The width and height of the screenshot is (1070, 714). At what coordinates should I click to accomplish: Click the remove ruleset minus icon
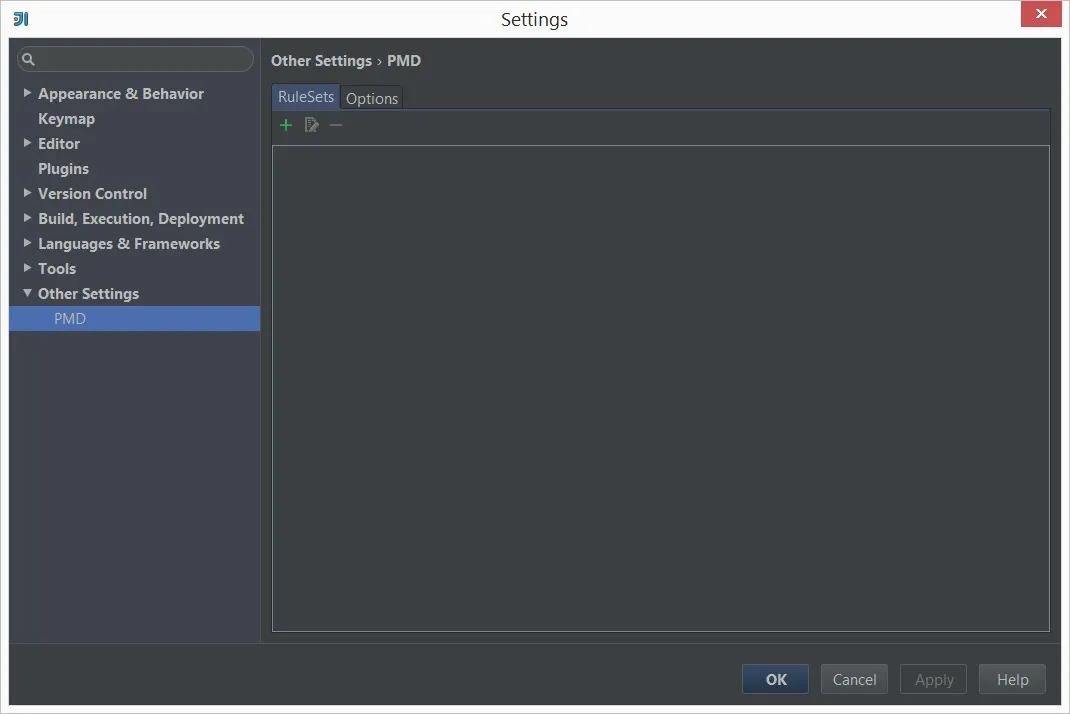336,125
